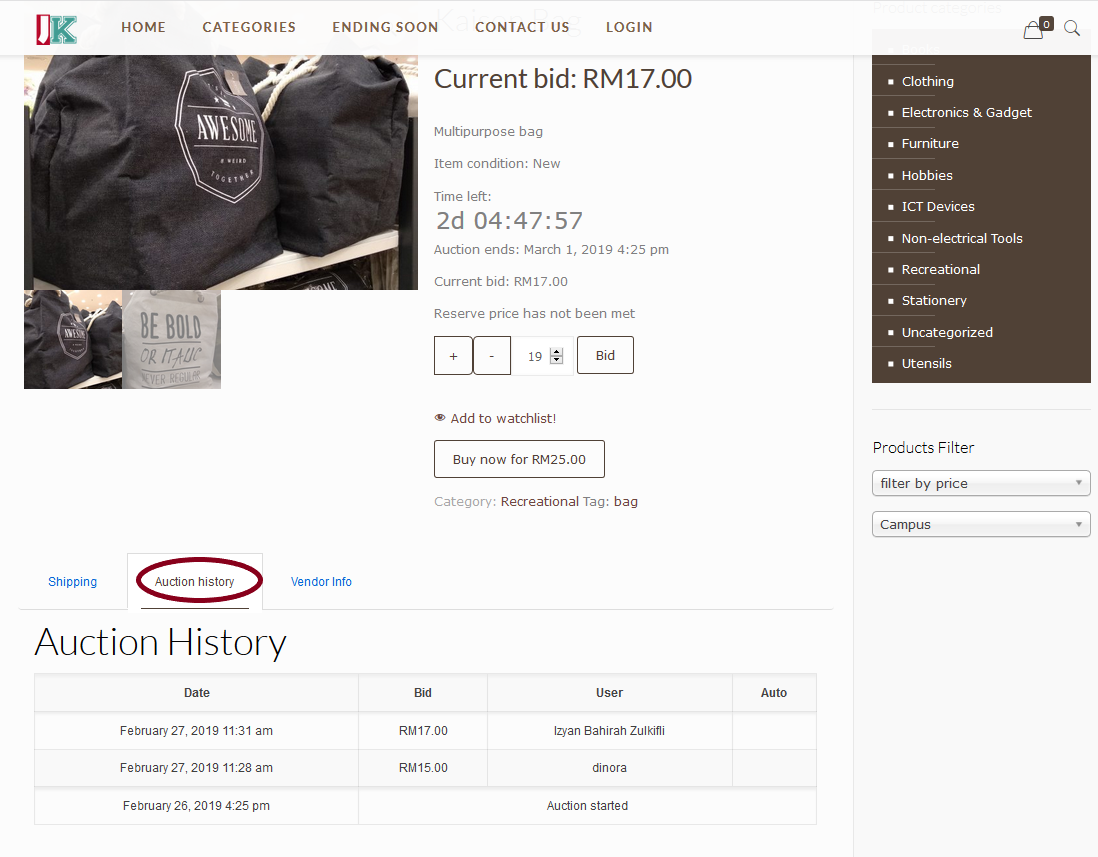
Task: Click the eye icon beside Add to watchlist
Action: point(440,418)
